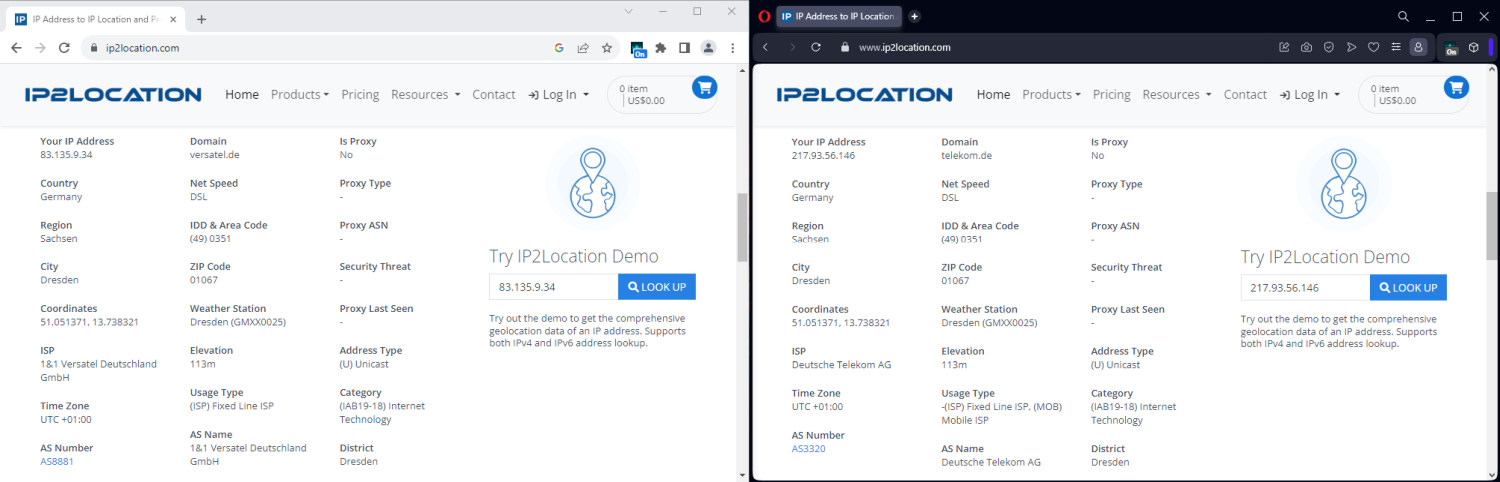Click the Chrome extension icon with On badge
The width and height of the screenshot is (1500, 482).
(638, 48)
